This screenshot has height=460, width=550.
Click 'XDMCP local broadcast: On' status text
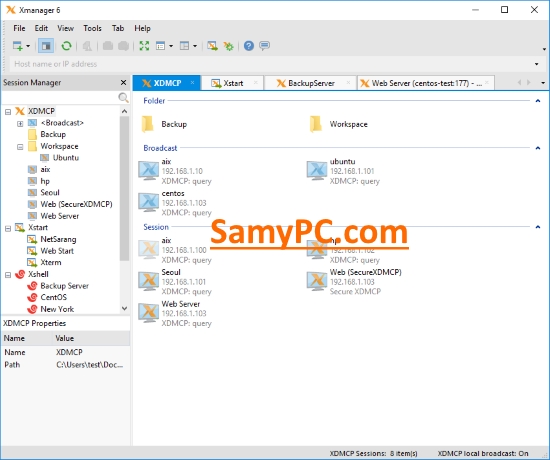coord(483,454)
